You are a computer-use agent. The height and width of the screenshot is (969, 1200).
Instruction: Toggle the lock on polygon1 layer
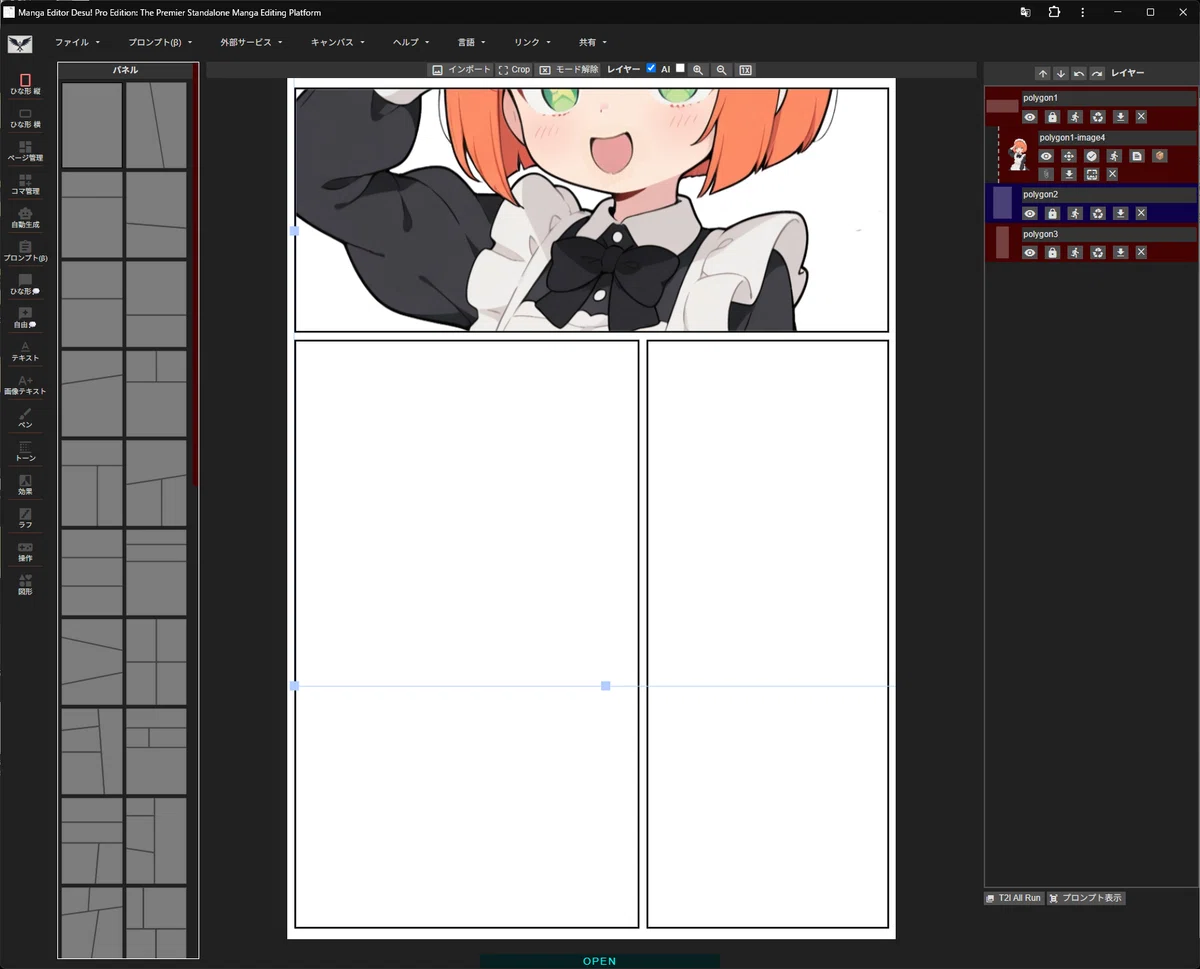point(1052,117)
